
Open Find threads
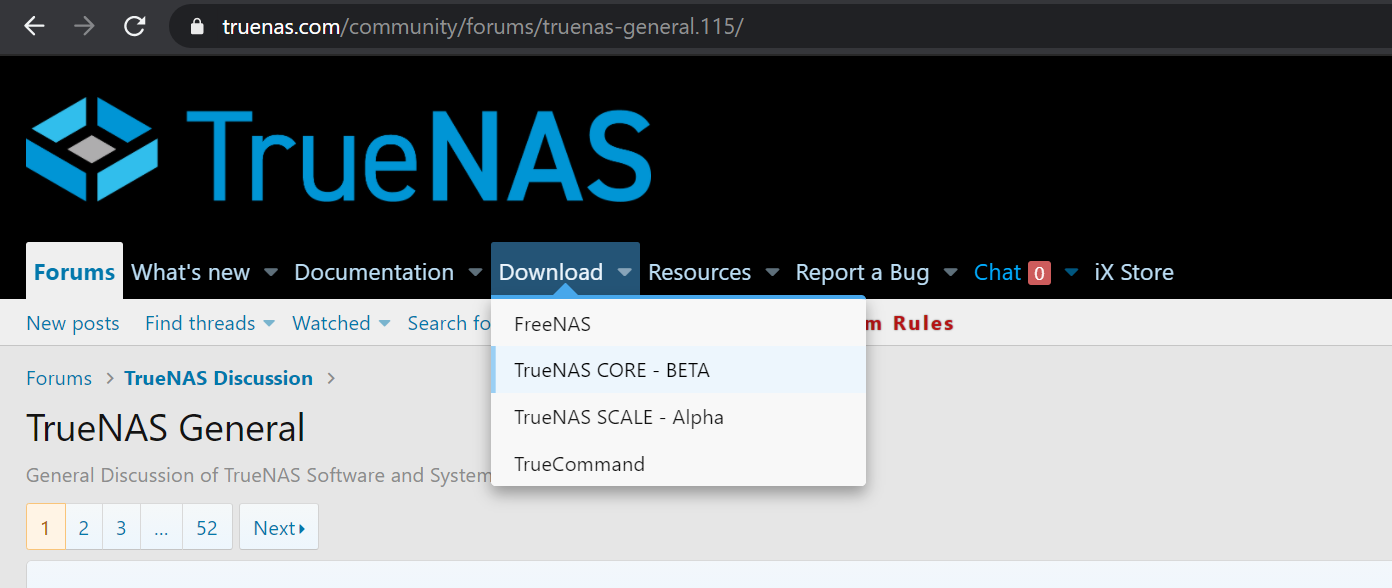pyautogui.click(x=200, y=323)
